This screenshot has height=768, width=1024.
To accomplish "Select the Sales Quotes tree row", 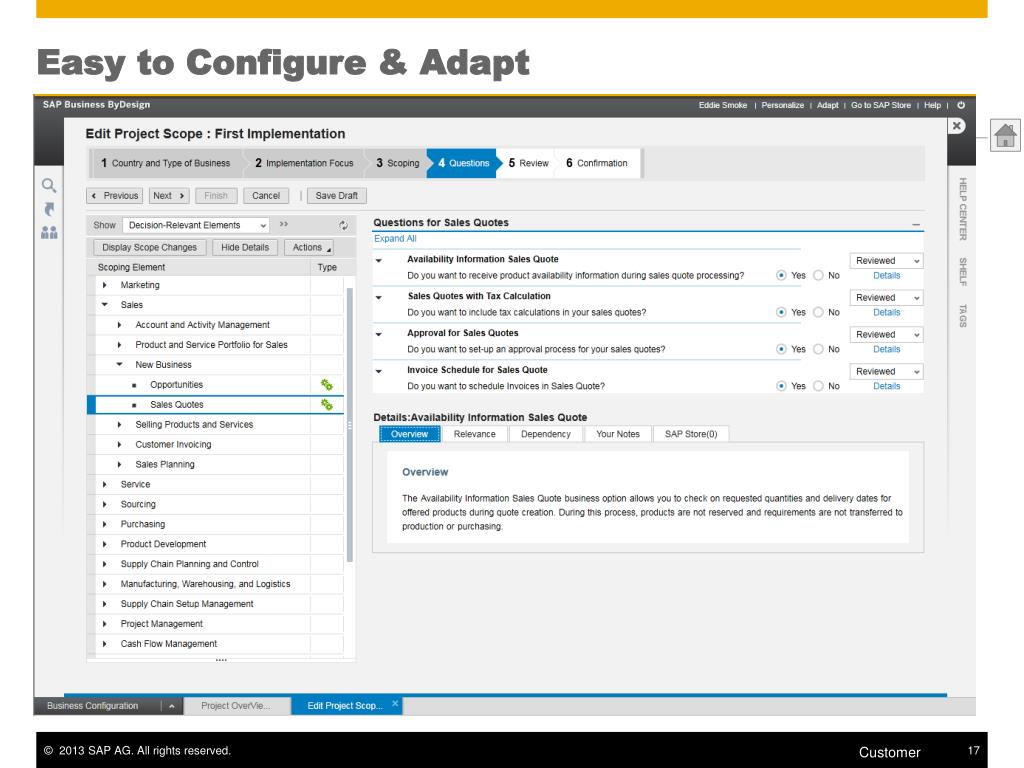I will coord(216,405).
